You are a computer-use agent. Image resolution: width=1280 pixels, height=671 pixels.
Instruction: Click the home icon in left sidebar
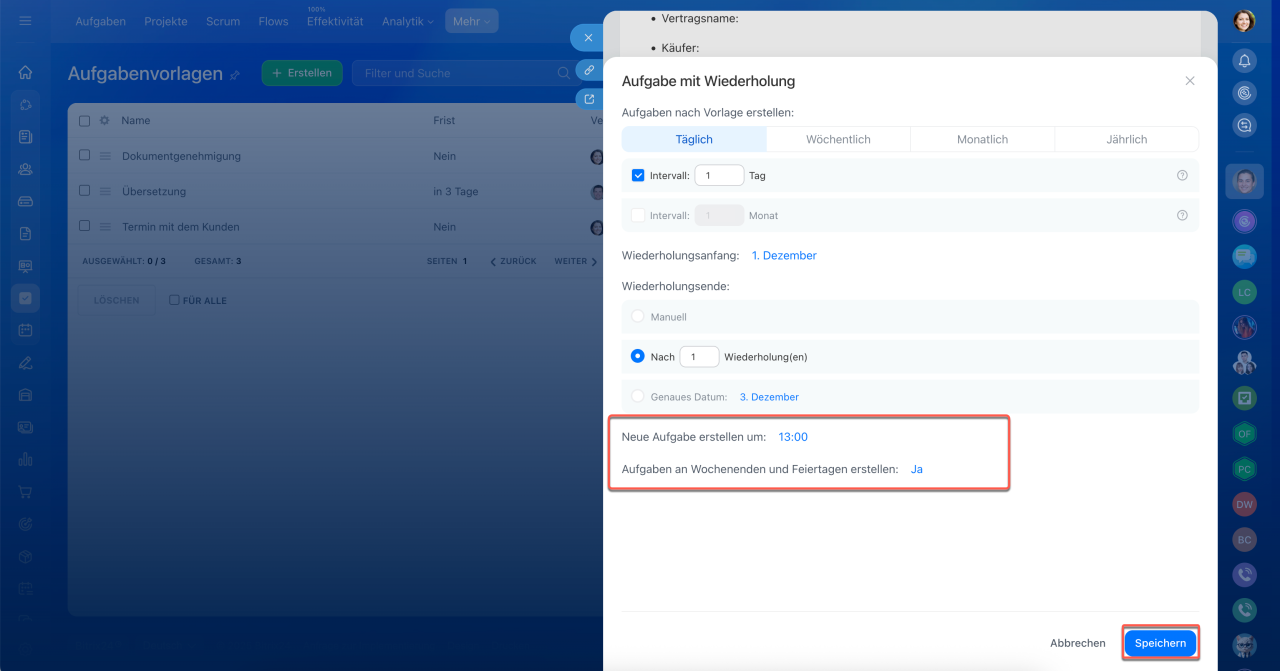(25, 72)
